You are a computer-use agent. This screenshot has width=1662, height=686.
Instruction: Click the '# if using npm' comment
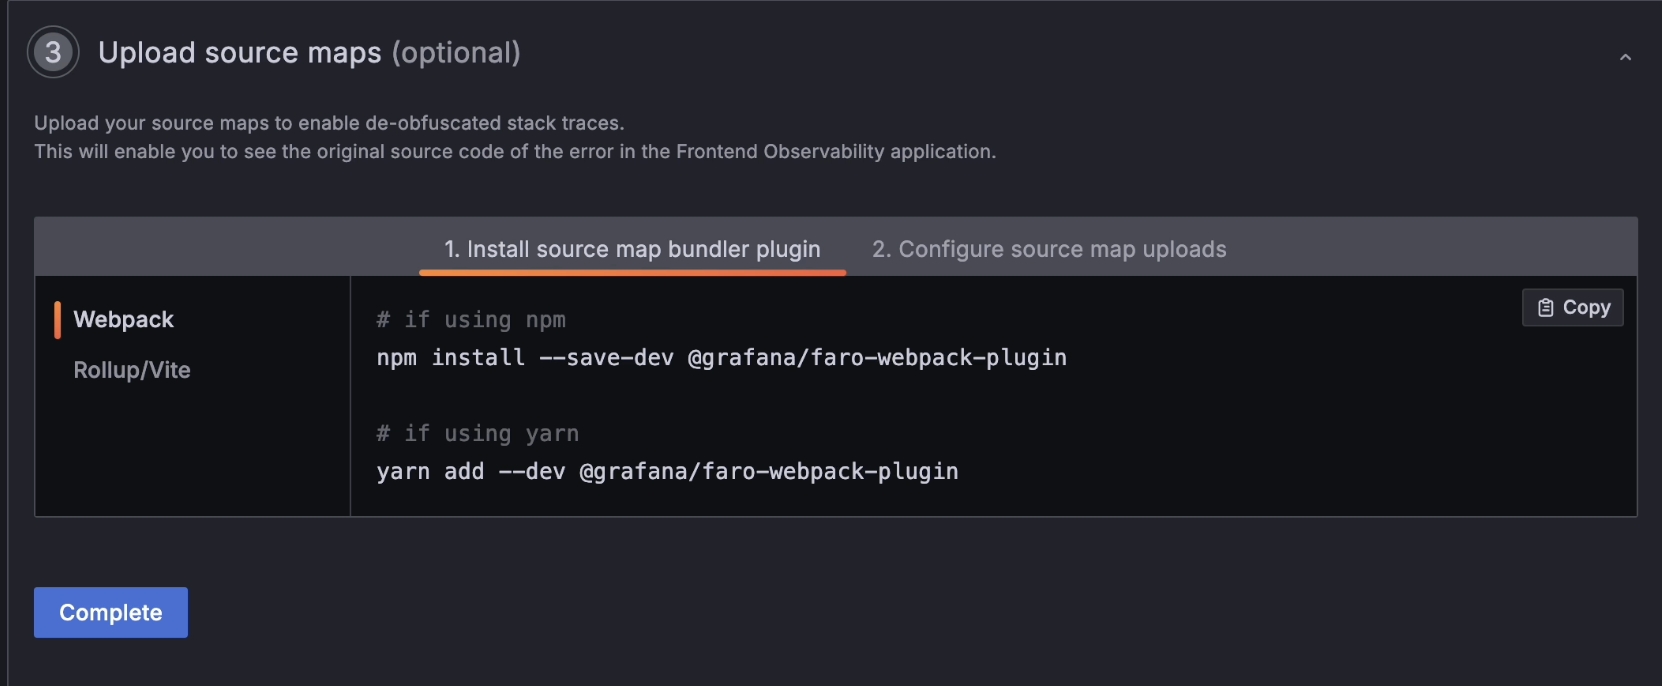tap(471, 320)
